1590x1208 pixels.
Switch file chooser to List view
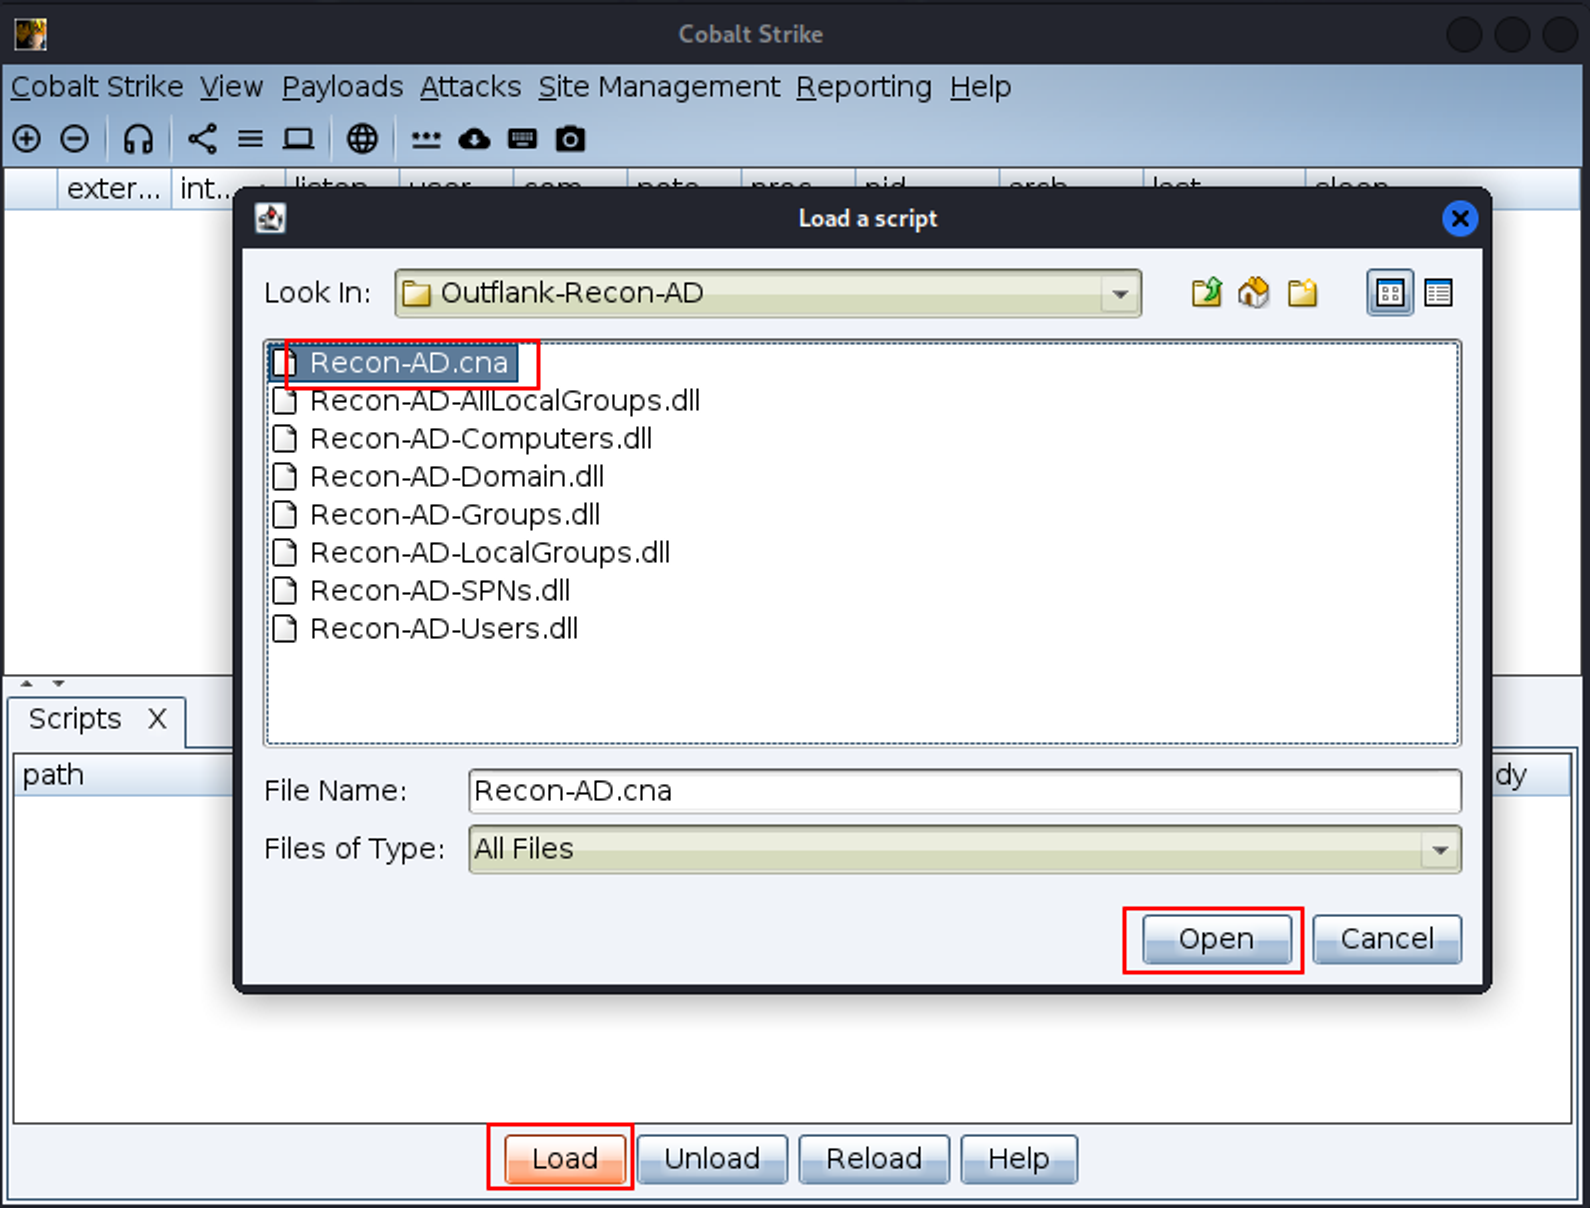coord(1390,293)
